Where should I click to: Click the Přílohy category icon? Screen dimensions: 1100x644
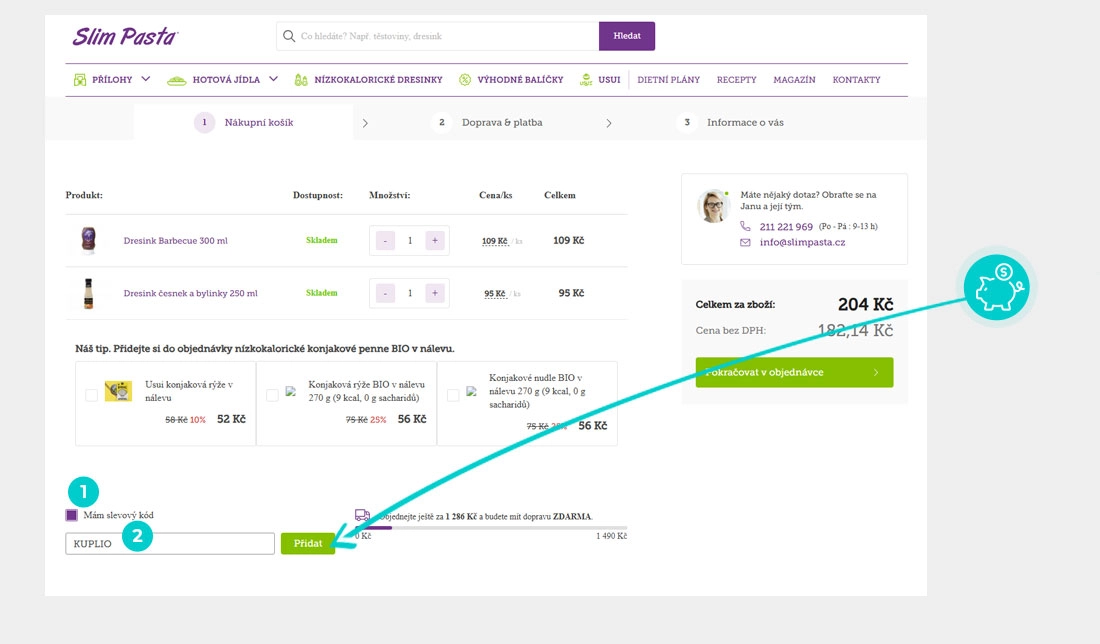point(81,80)
